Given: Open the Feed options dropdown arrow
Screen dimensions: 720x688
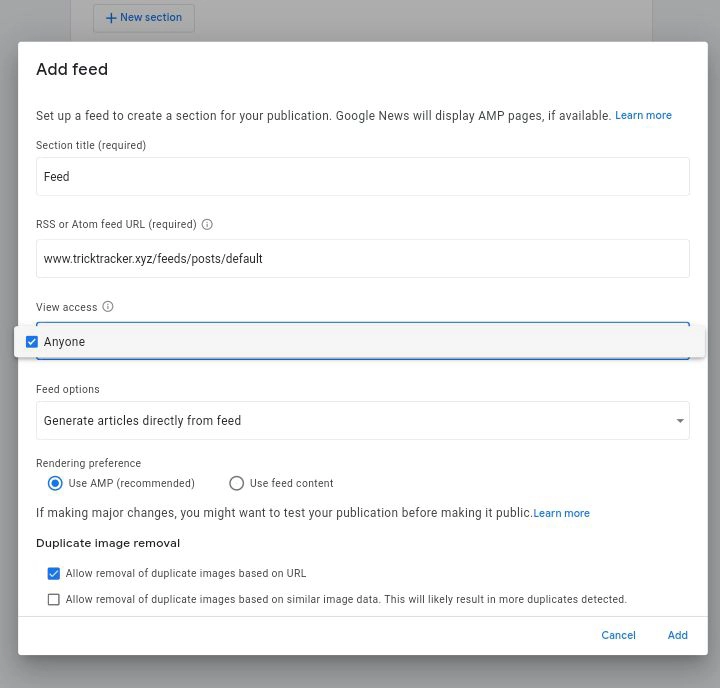Looking at the screenshot, I should (x=680, y=421).
